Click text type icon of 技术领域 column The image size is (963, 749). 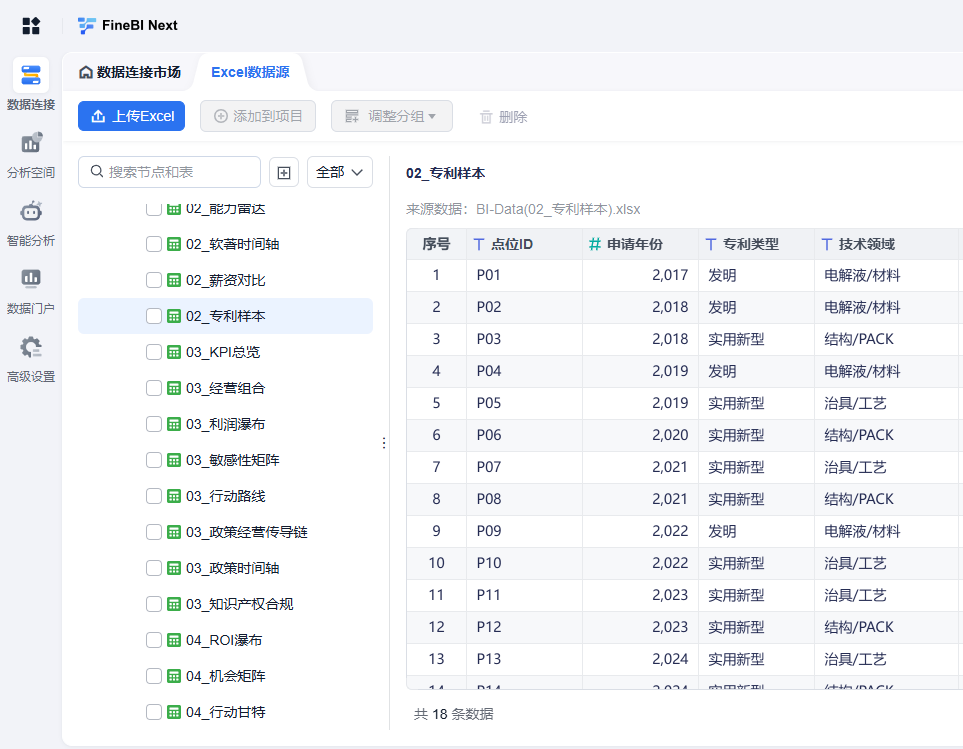[x=827, y=244]
